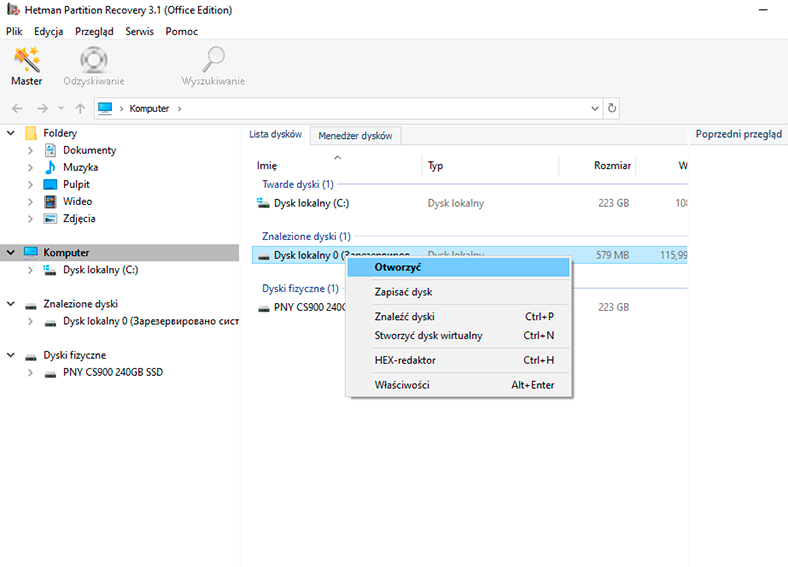Click the Znalezione dyski tree drive icon
This screenshot has height=567, width=788.
point(31,305)
